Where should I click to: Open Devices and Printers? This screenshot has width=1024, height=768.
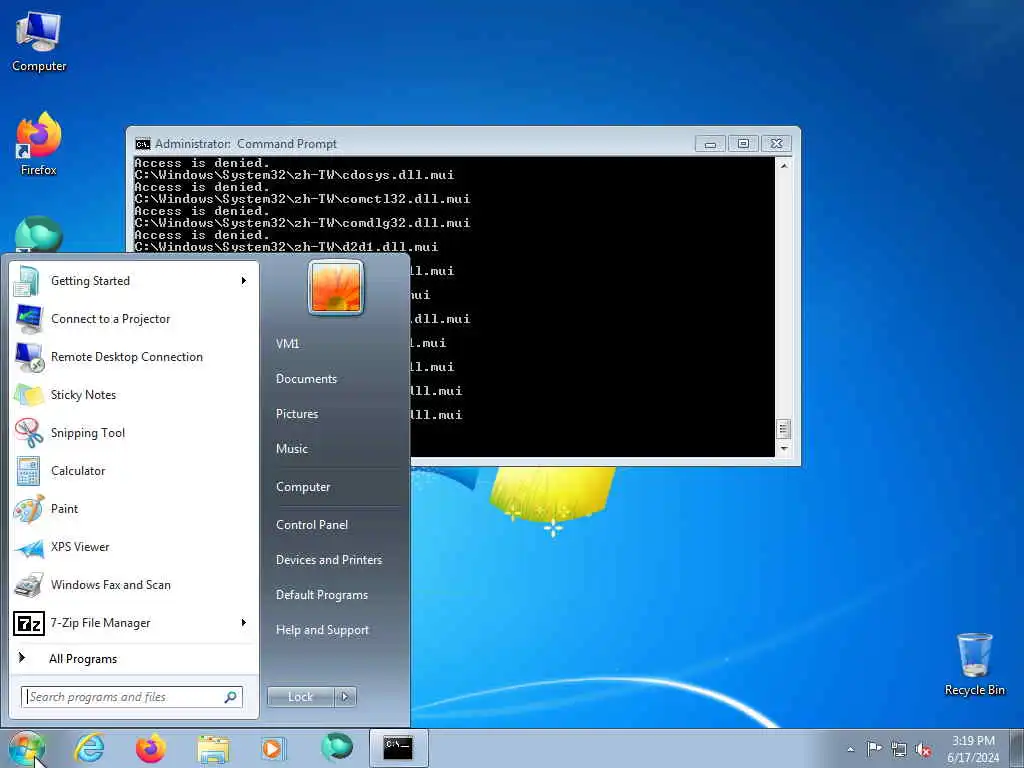(x=329, y=560)
